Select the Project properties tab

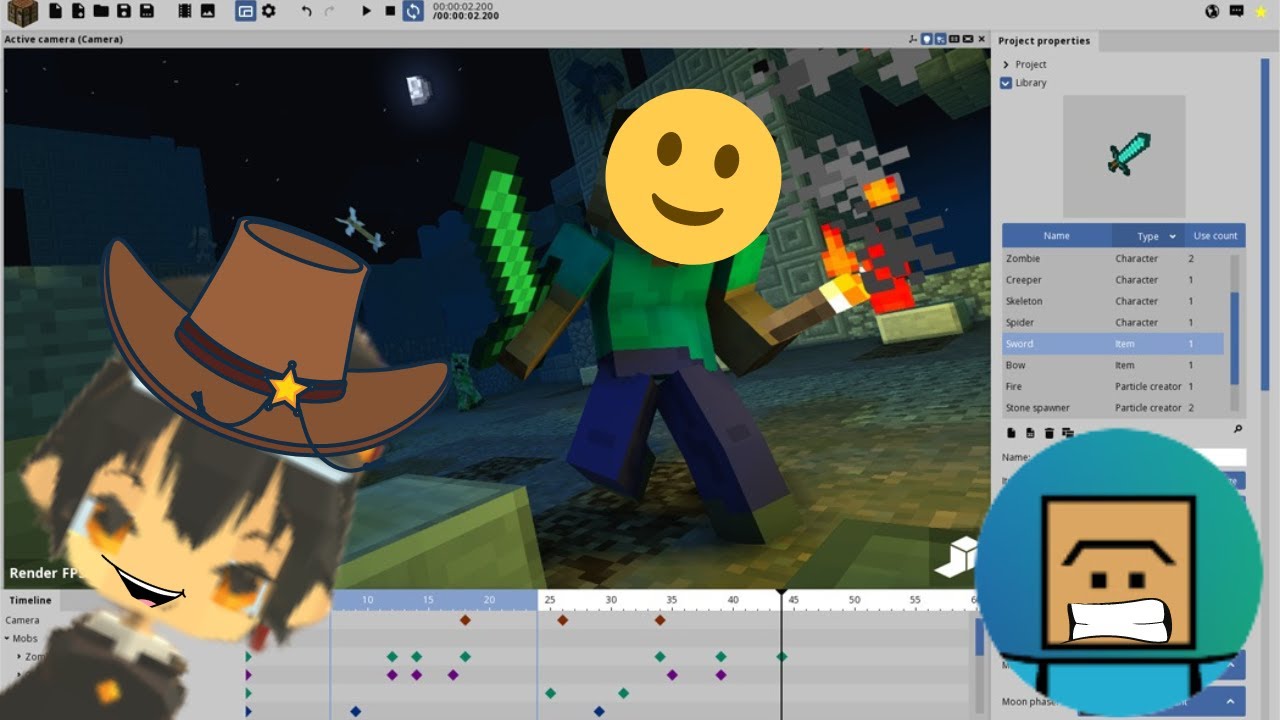click(1044, 41)
